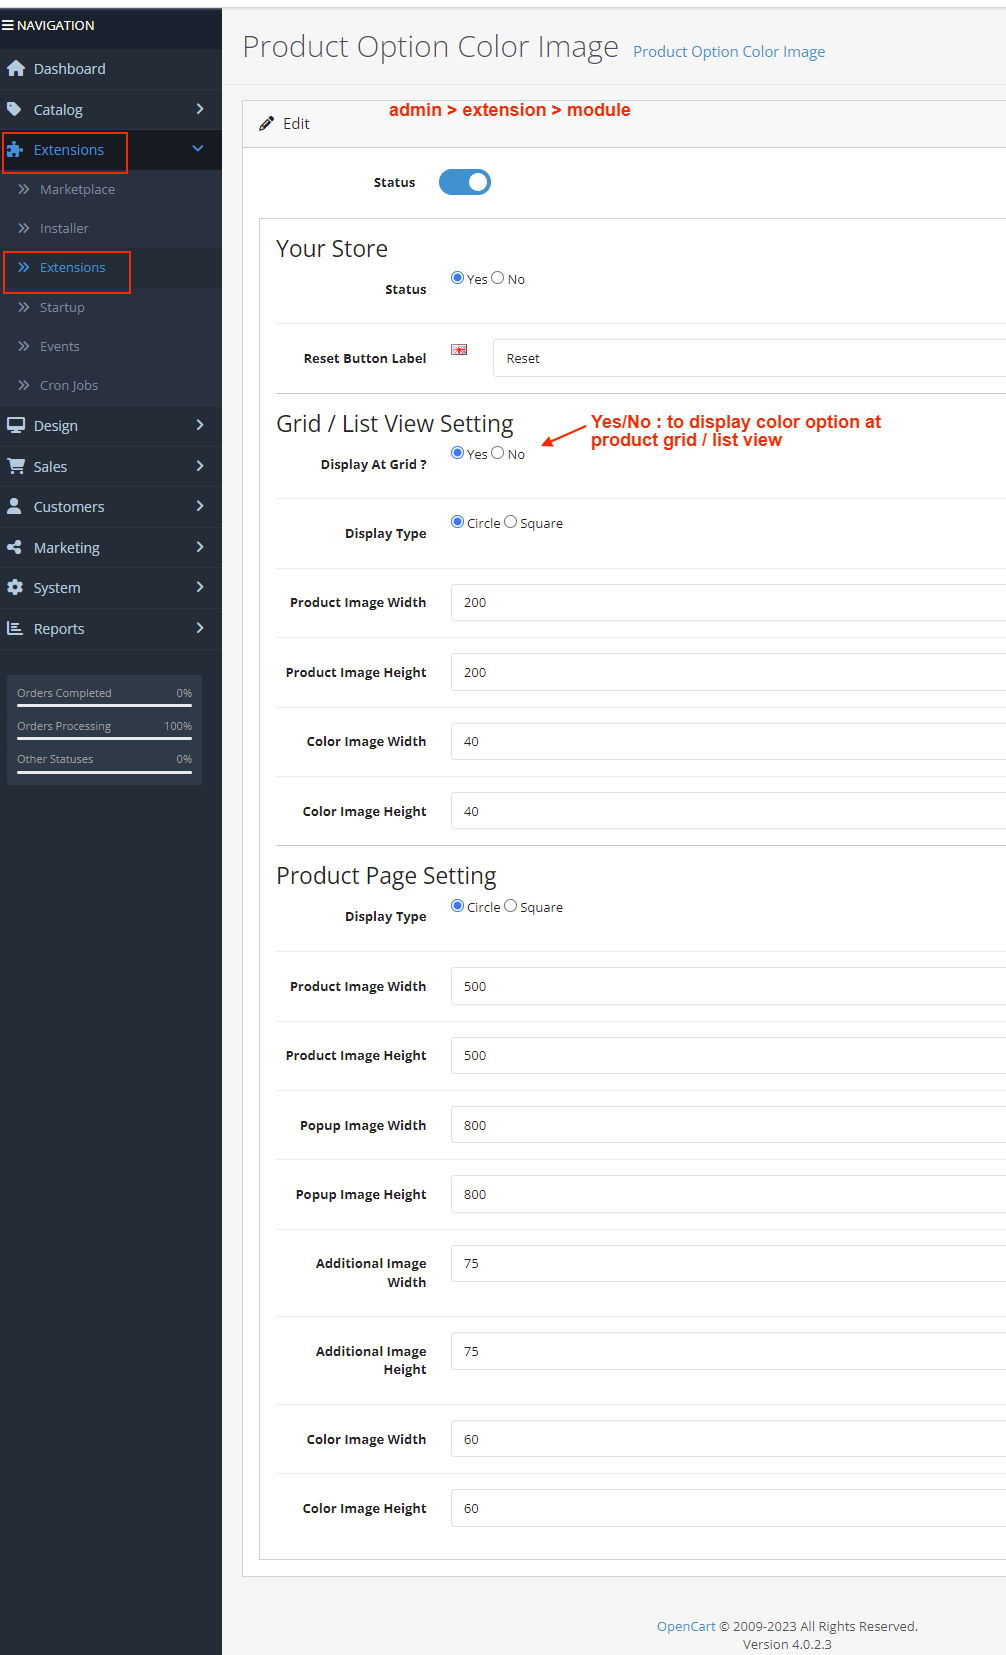Screen dimensions: 1006x1655
Task: Select No for Your Store Status
Action: [x=498, y=278]
